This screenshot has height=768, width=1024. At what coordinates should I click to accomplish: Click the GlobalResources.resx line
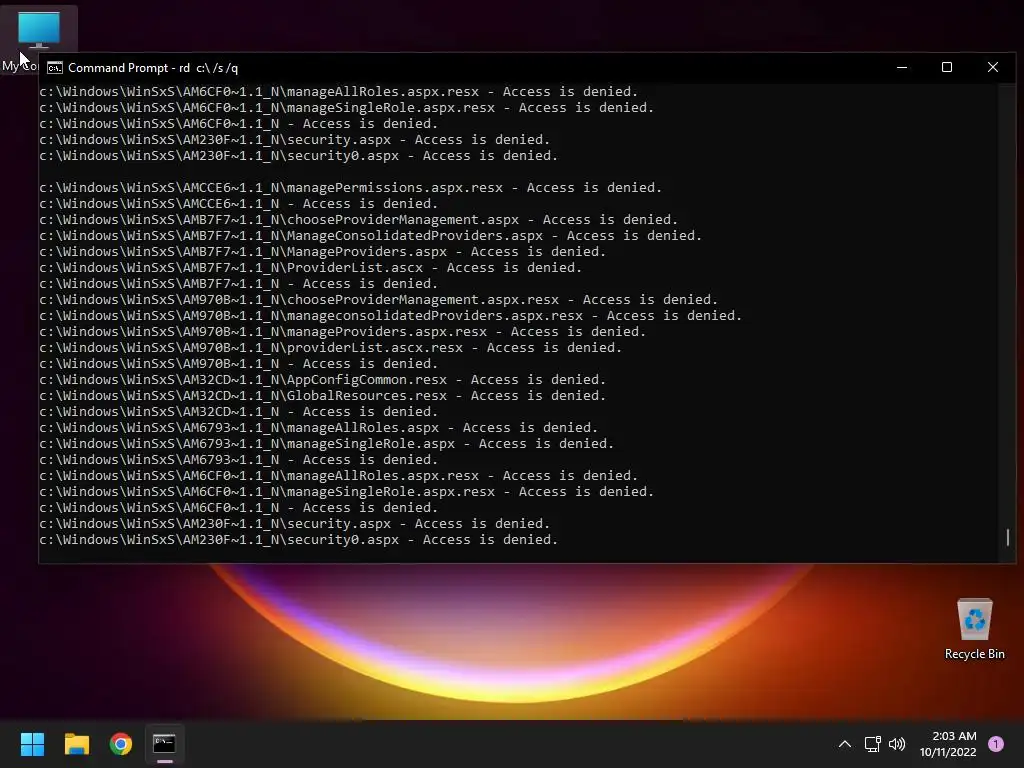(323, 396)
